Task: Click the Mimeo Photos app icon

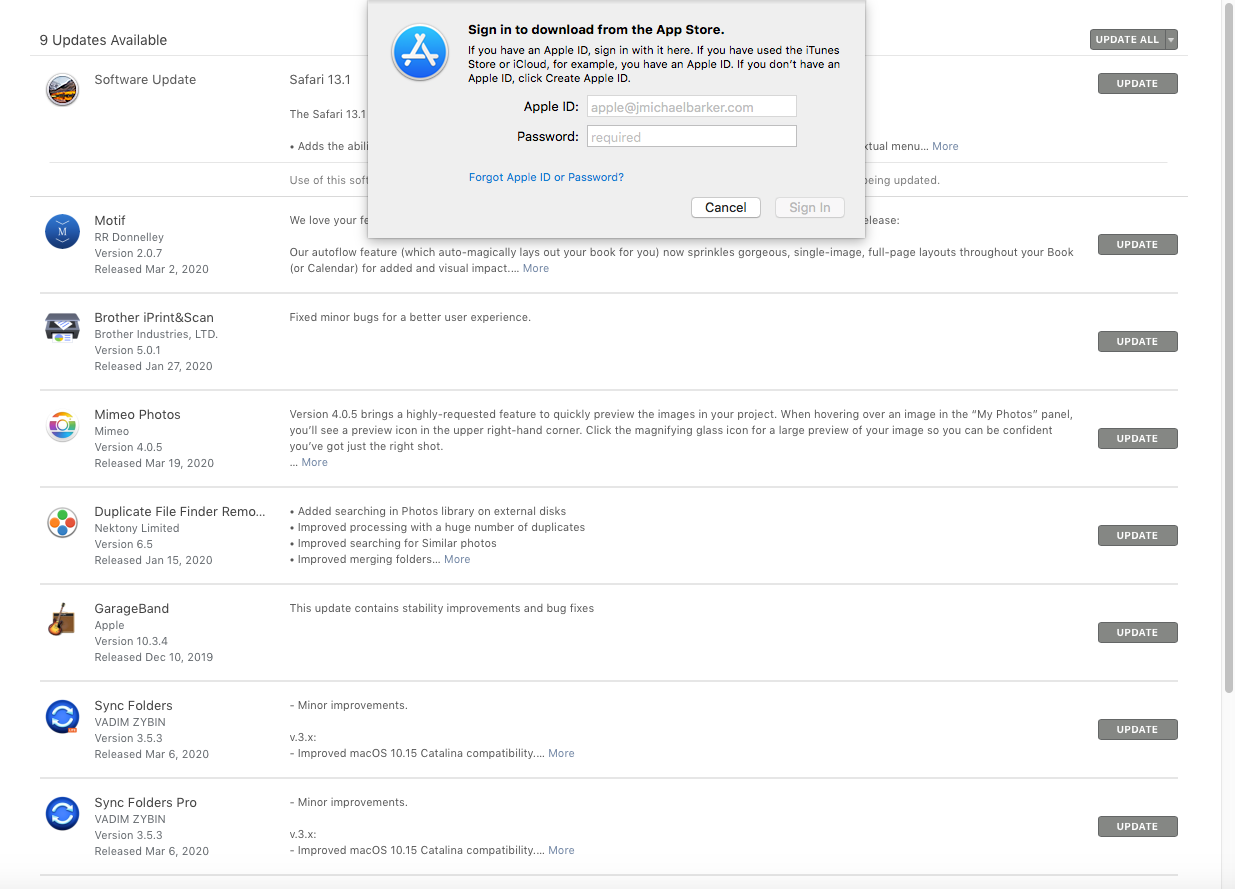Action: click(x=62, y=425)
